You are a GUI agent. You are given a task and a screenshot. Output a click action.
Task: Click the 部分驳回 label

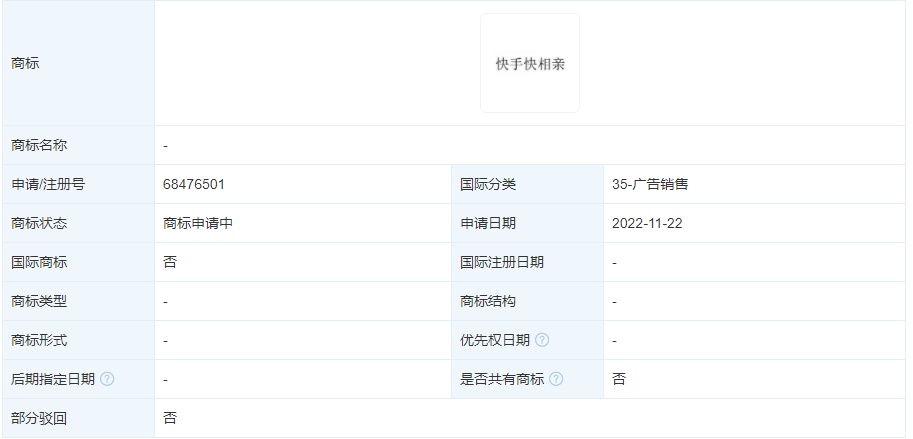click(39, 418)
